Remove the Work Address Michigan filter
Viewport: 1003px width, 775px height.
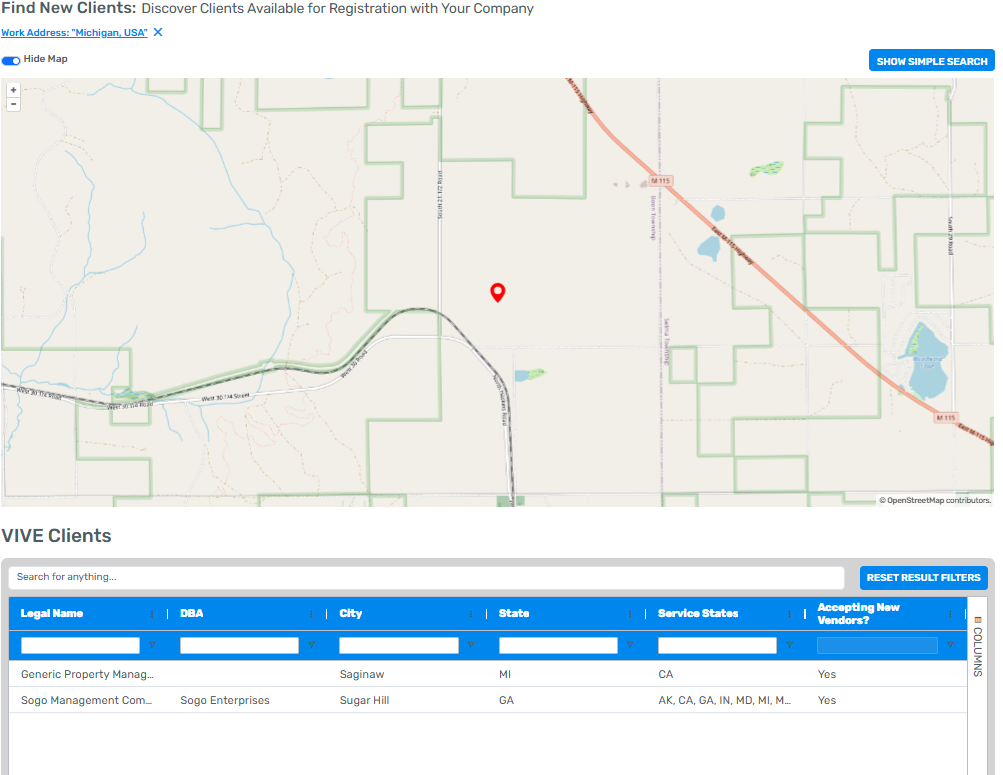point(158,32)
